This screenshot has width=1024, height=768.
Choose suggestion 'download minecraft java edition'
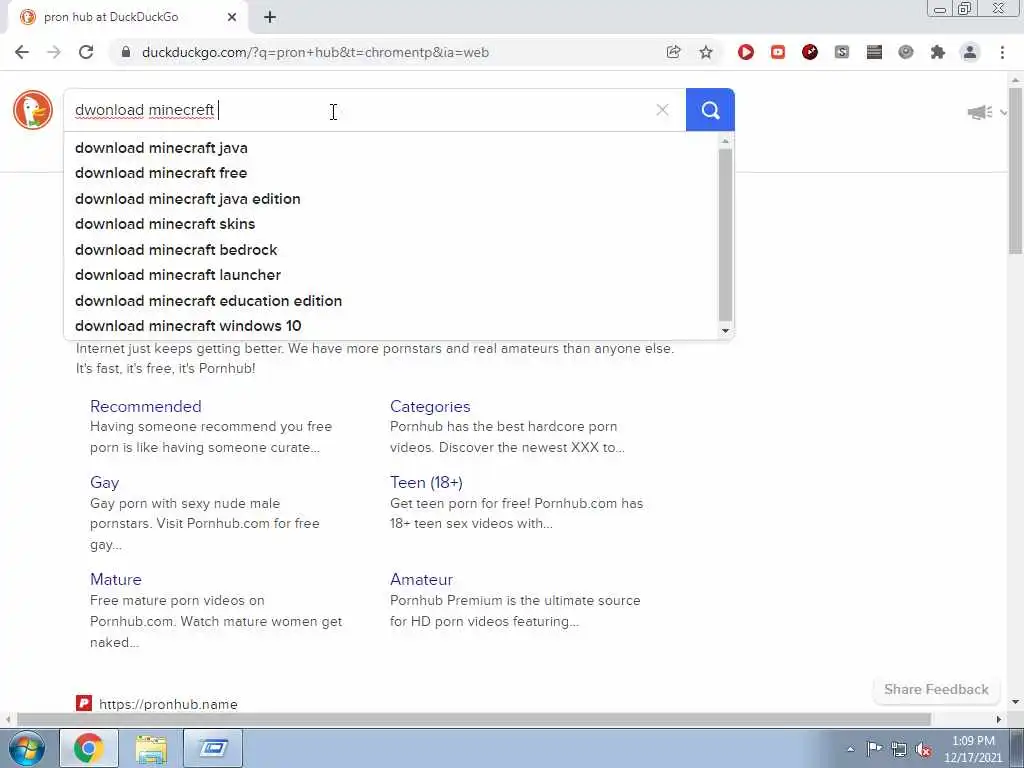click(x=391, y=199)
